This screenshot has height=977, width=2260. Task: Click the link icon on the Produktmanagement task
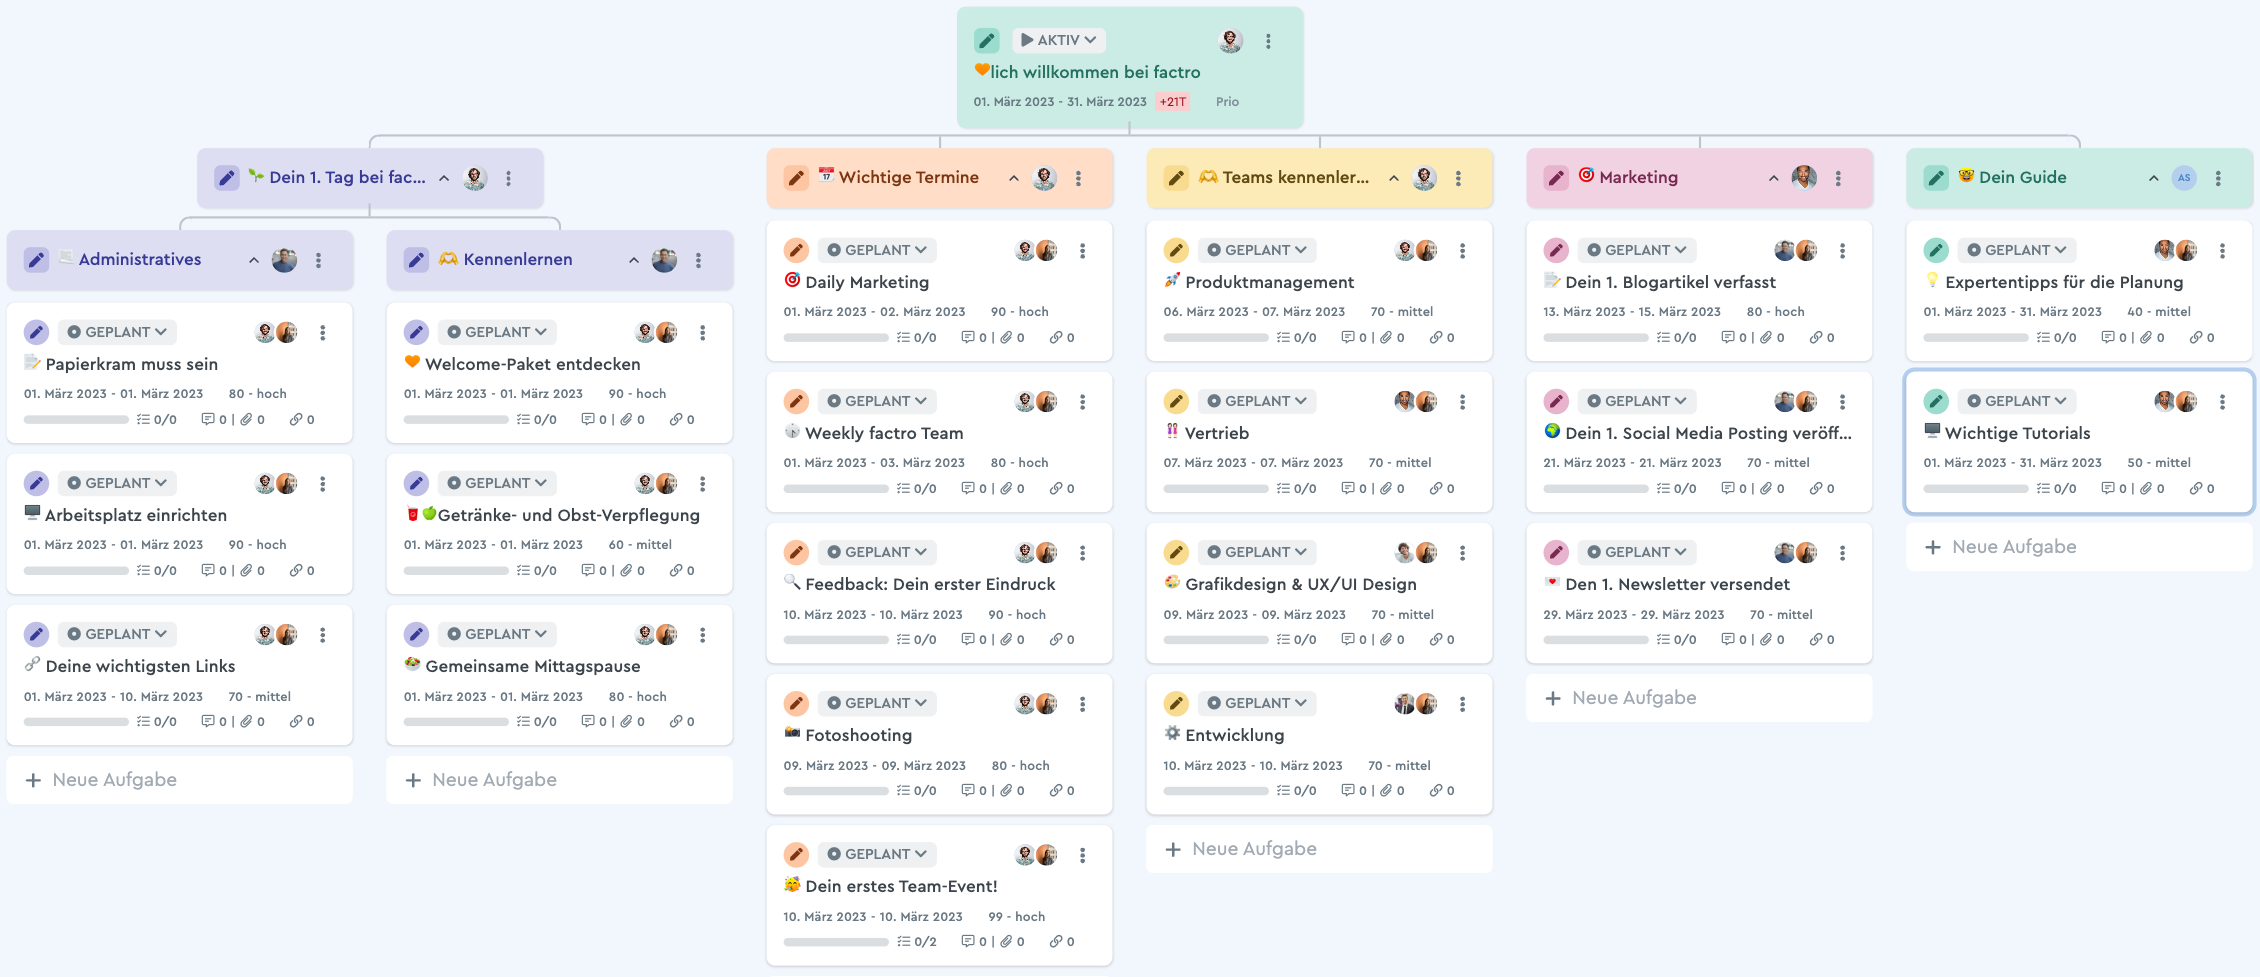click(1436, 338)
